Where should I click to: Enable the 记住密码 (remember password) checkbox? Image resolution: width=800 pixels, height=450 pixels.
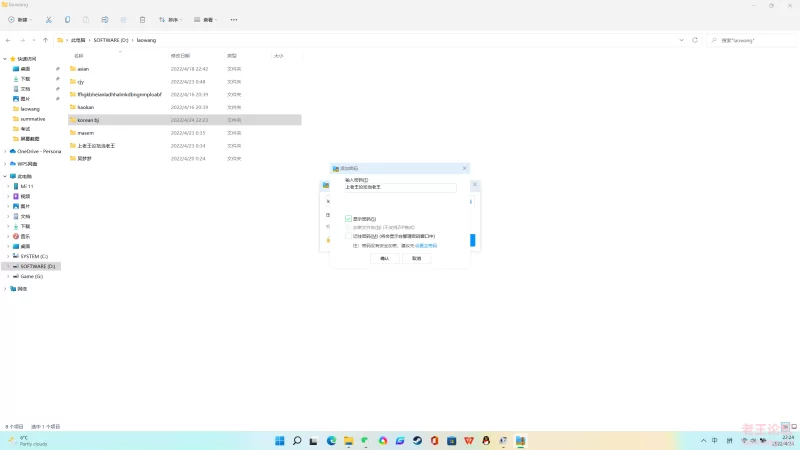(348, 236)
